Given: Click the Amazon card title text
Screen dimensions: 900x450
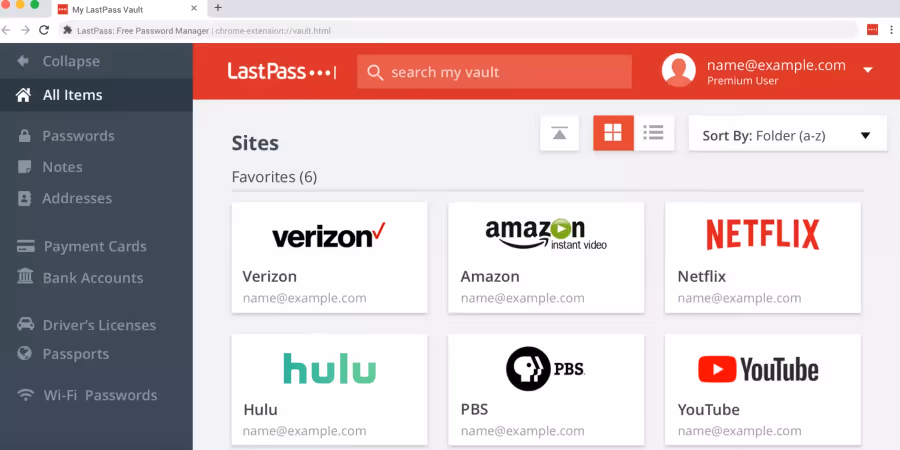Looking at the screenshot, I should tap(490, 277).
